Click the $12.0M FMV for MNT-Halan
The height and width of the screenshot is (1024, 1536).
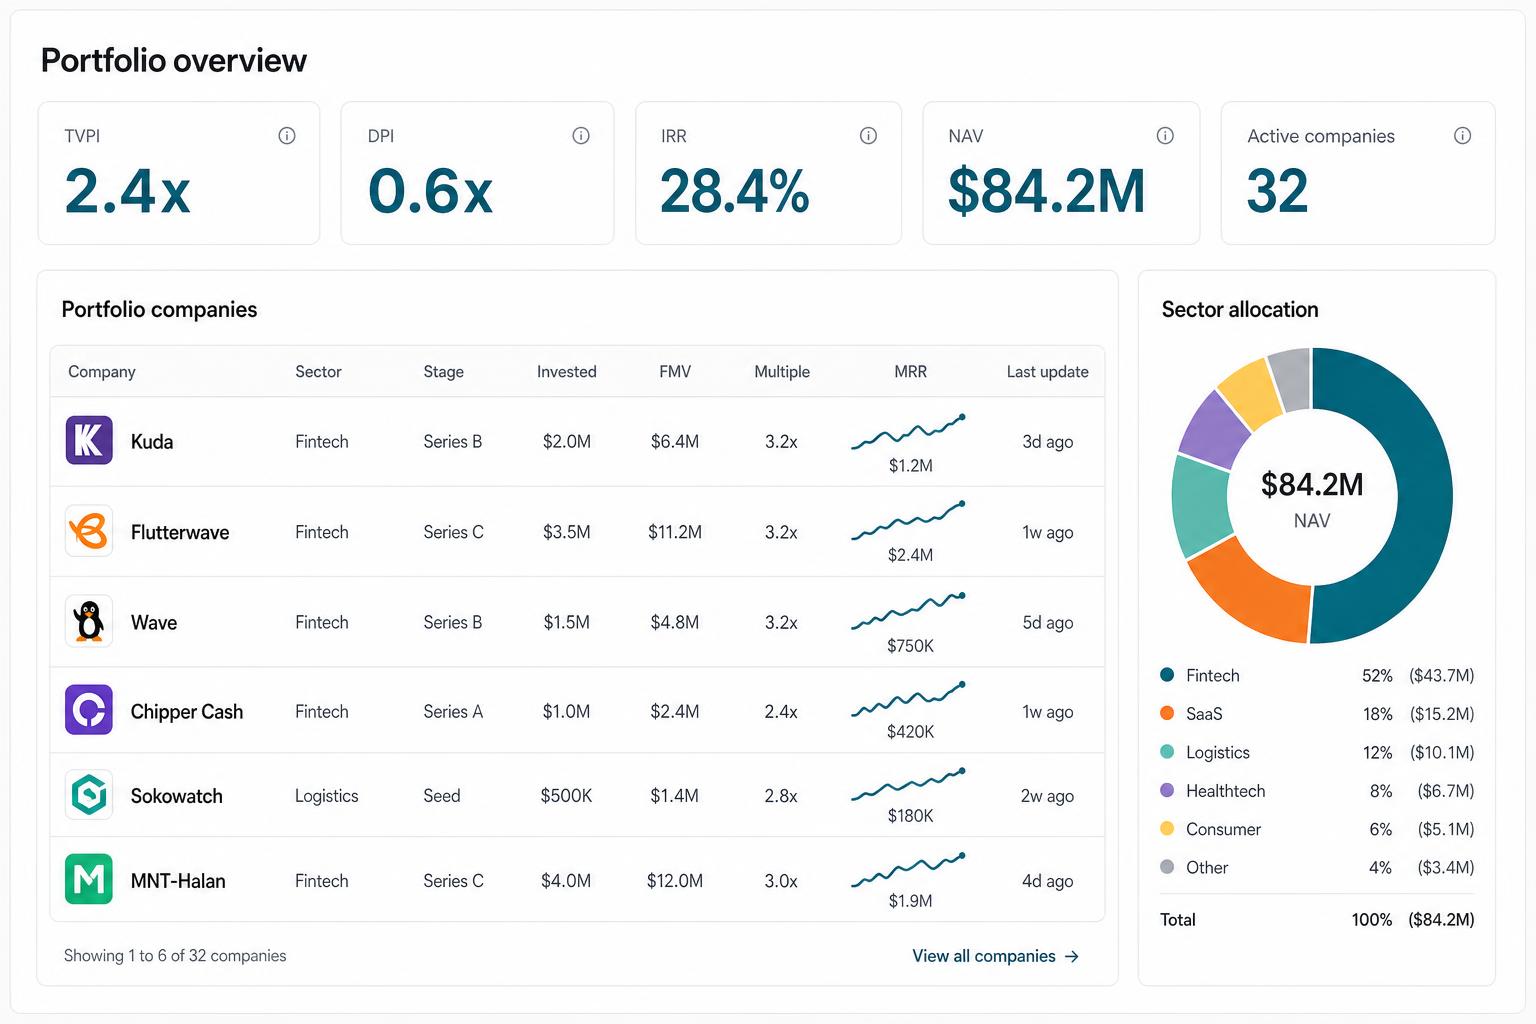(675, 881)
